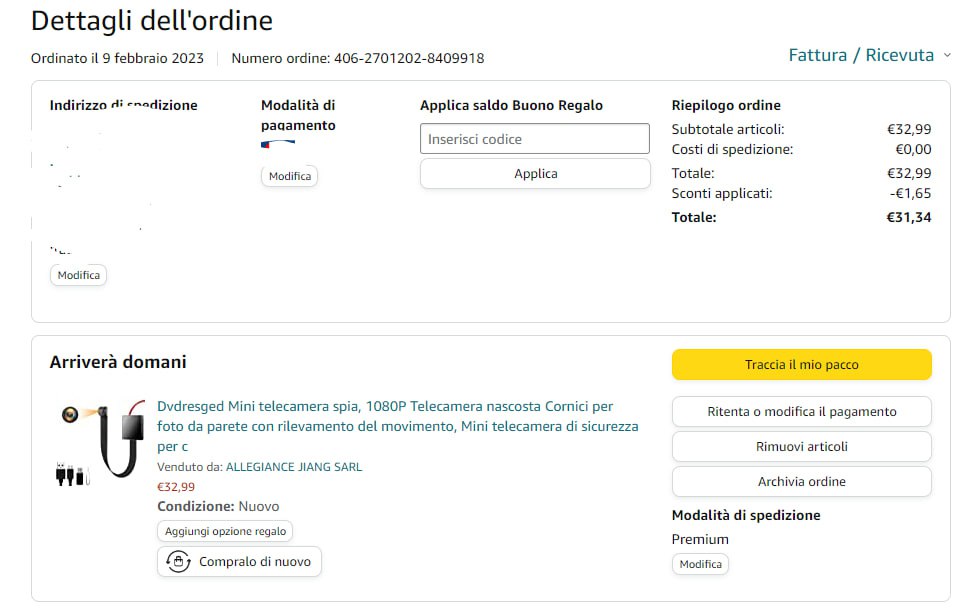Image resolution: width=963 pixels, height=614 pixels.
Task: Click the final total €31,34 amount
Action: coord(908,217)
